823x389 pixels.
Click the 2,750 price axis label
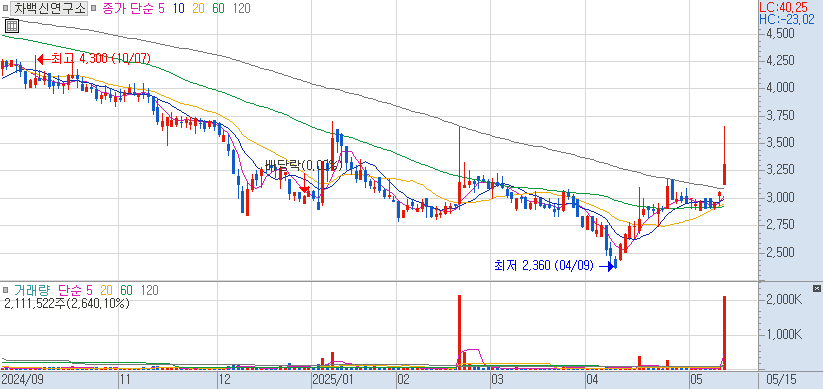click(x=780, y=225)
